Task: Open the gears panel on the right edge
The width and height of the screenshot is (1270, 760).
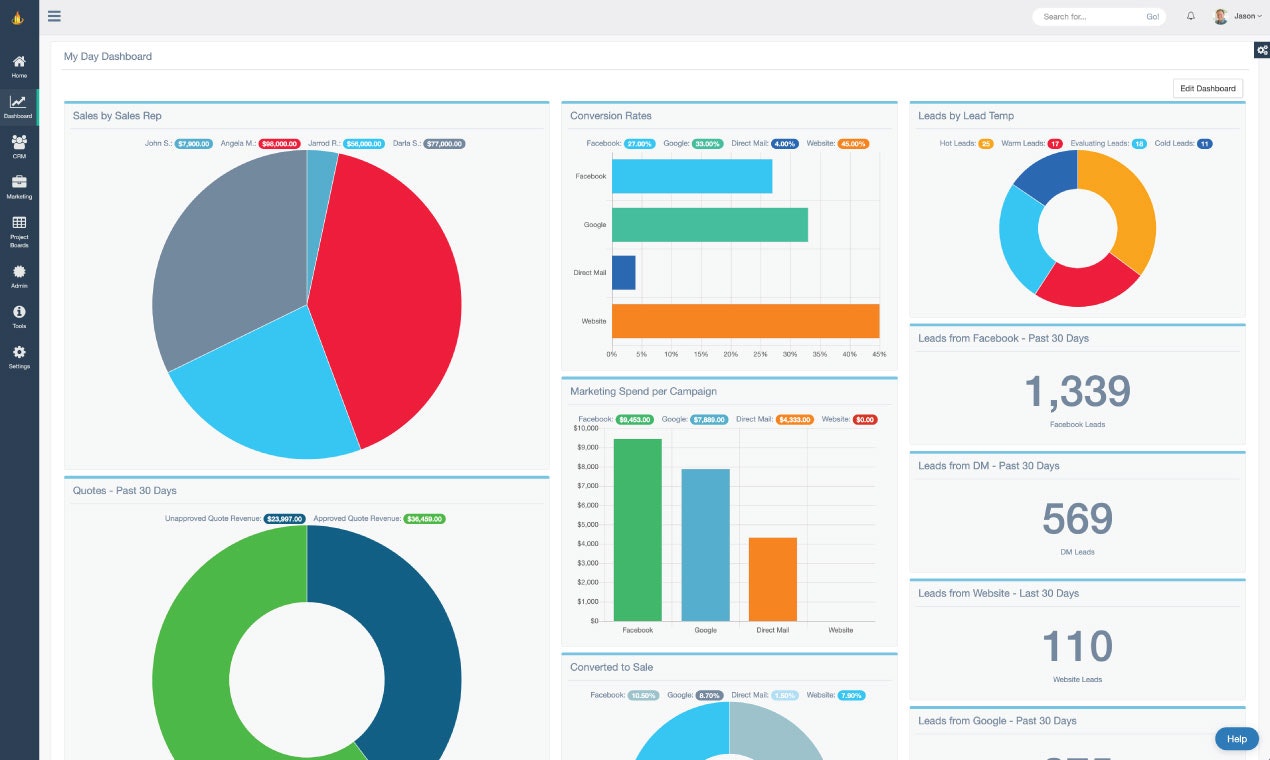Action: (x=1261, y=50)
